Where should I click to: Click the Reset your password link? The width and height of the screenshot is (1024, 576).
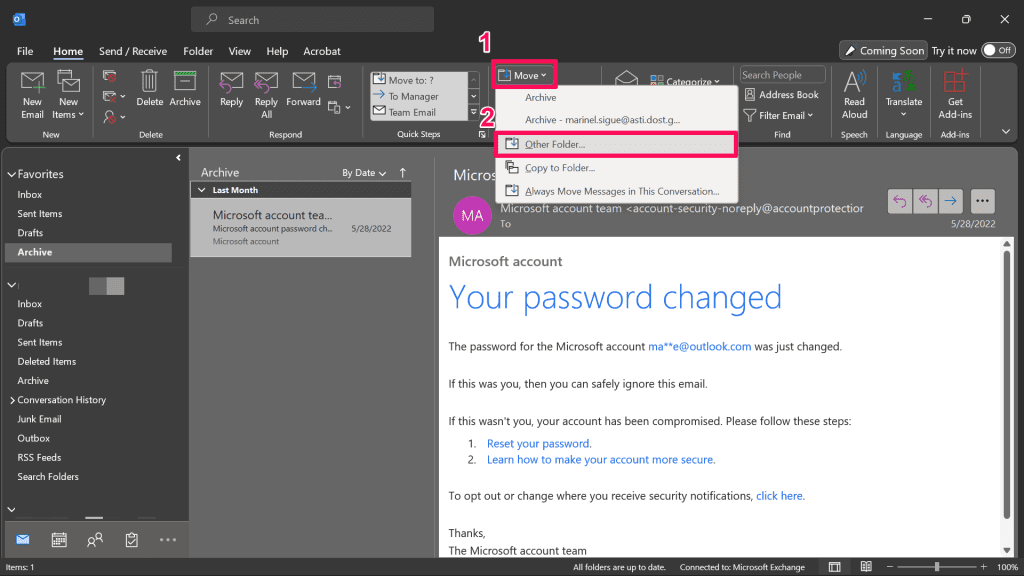tap(538, 443)
